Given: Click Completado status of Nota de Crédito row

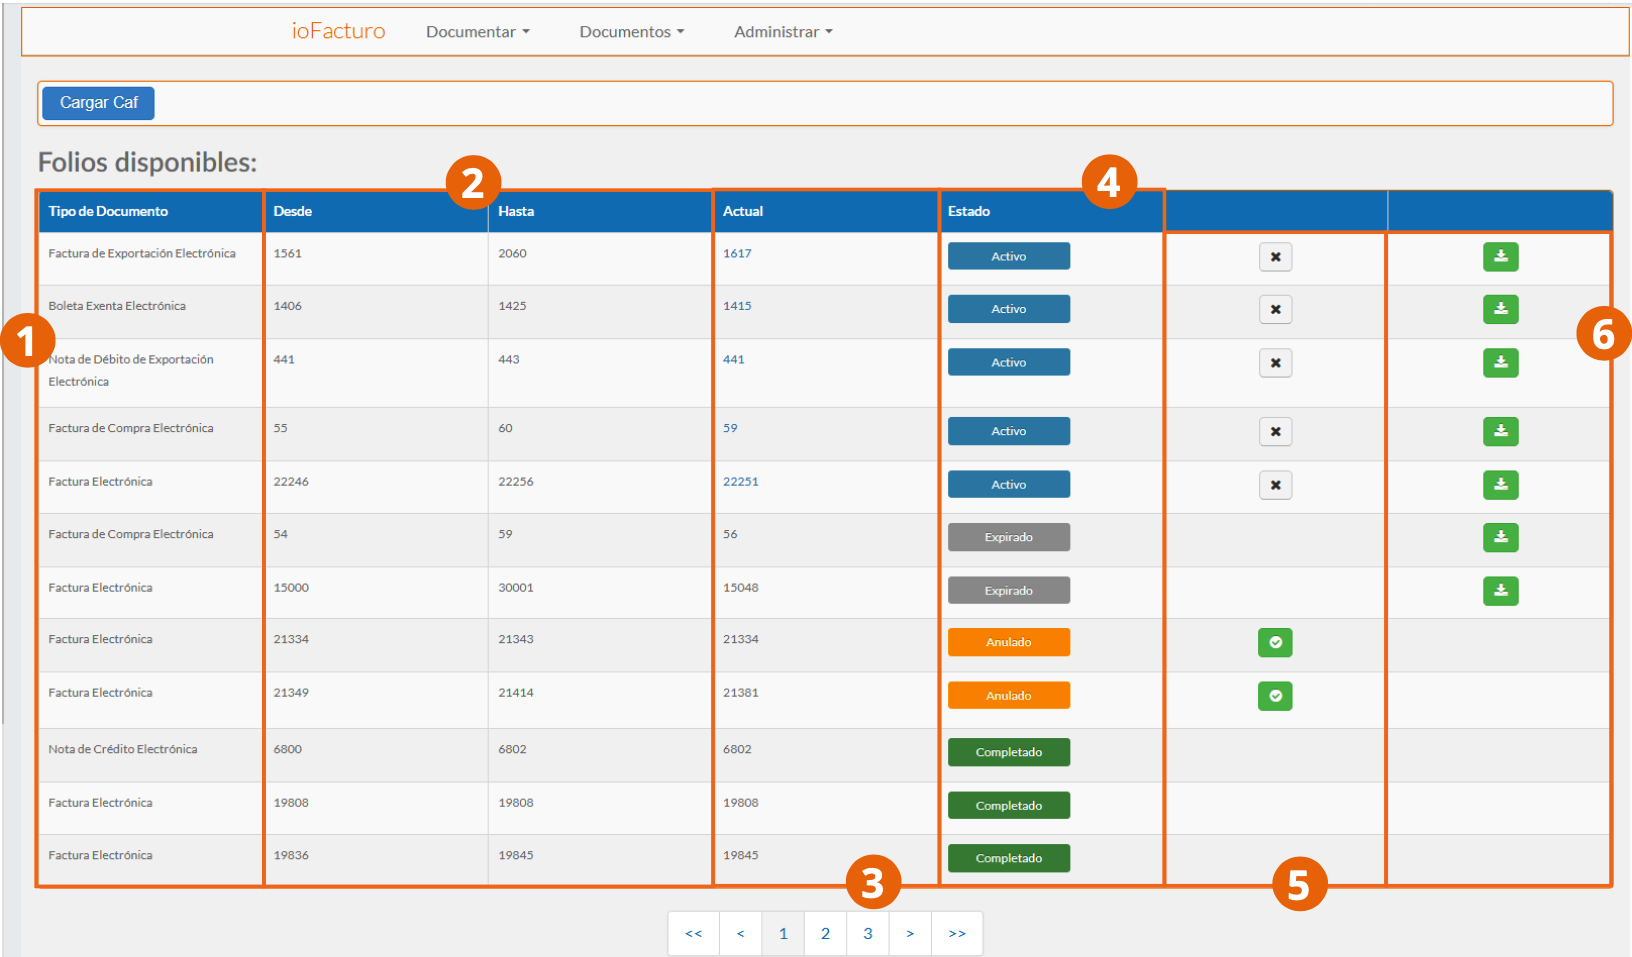Looking at the screenshot, I should [1009, 753].
